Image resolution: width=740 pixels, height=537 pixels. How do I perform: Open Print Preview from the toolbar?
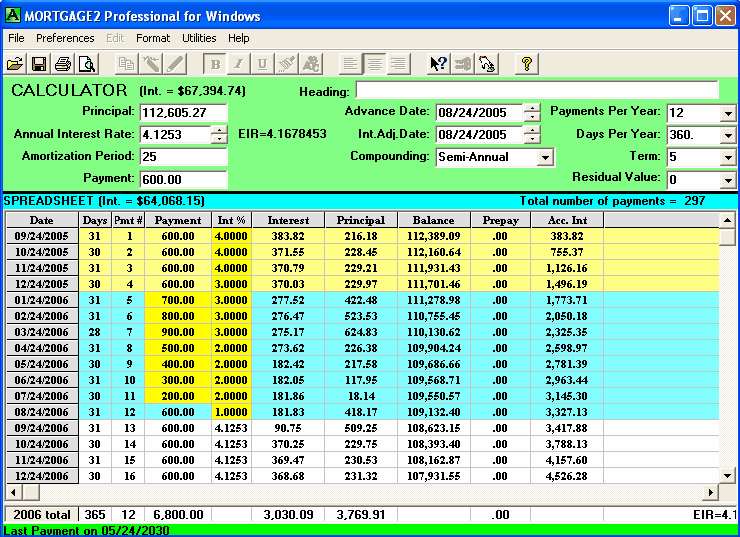(x=87, y=64)
